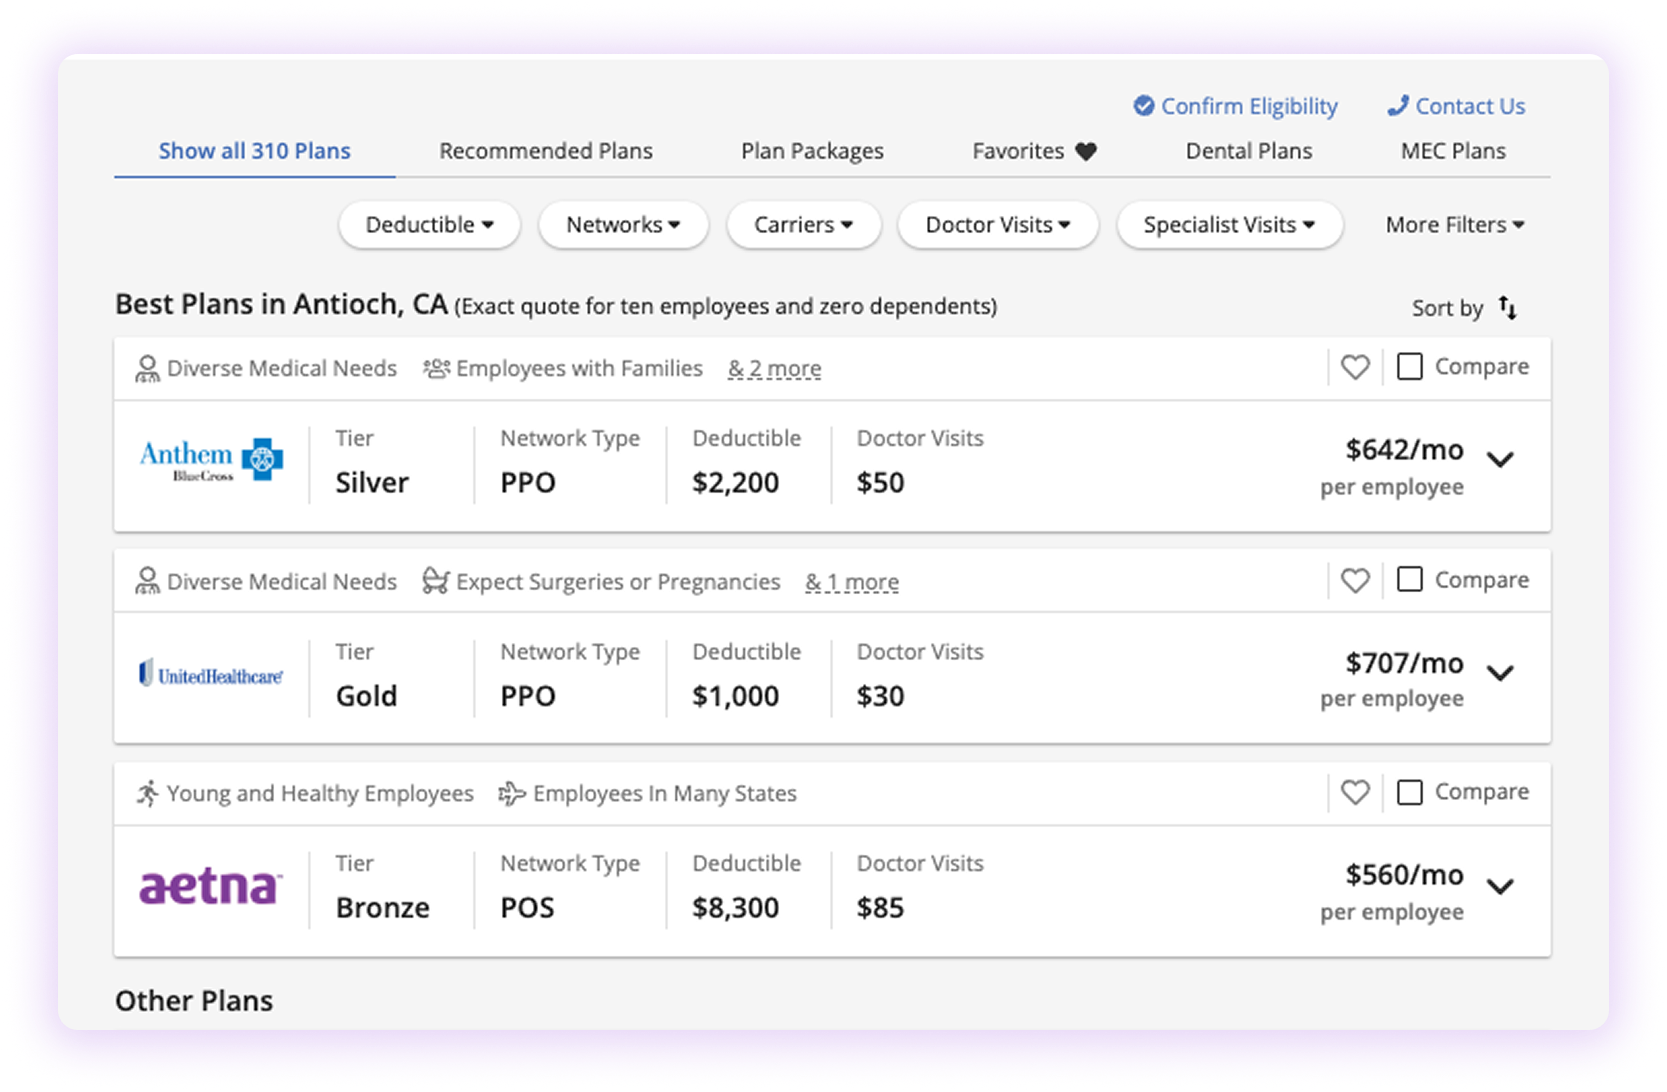This screenshot has height=1092, width=1667.
Task: Click the Anthem BlueCross logo
Action: pyautogui.click(x=211, y=460)
